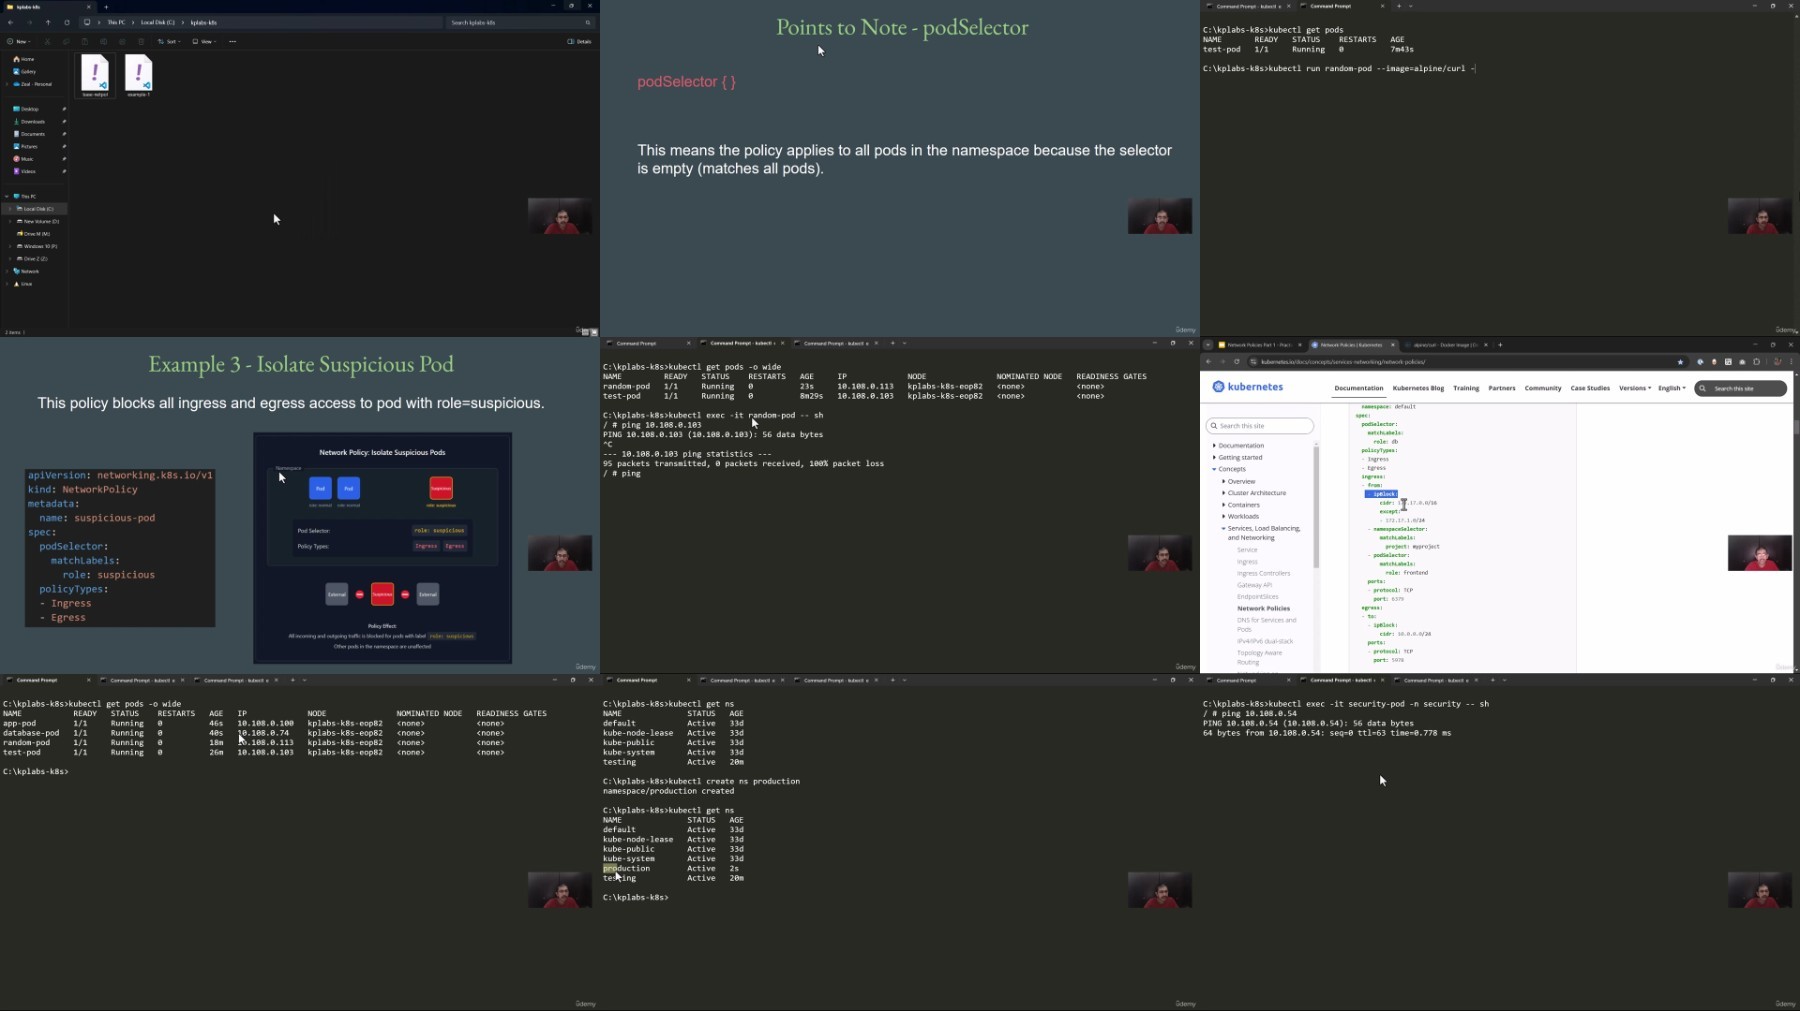Viewport: 1800px width, 1011px height.
Task: Expand the Workloads section in the docs sidebar
Action: pyautogui.click(x=1243, y=516)
